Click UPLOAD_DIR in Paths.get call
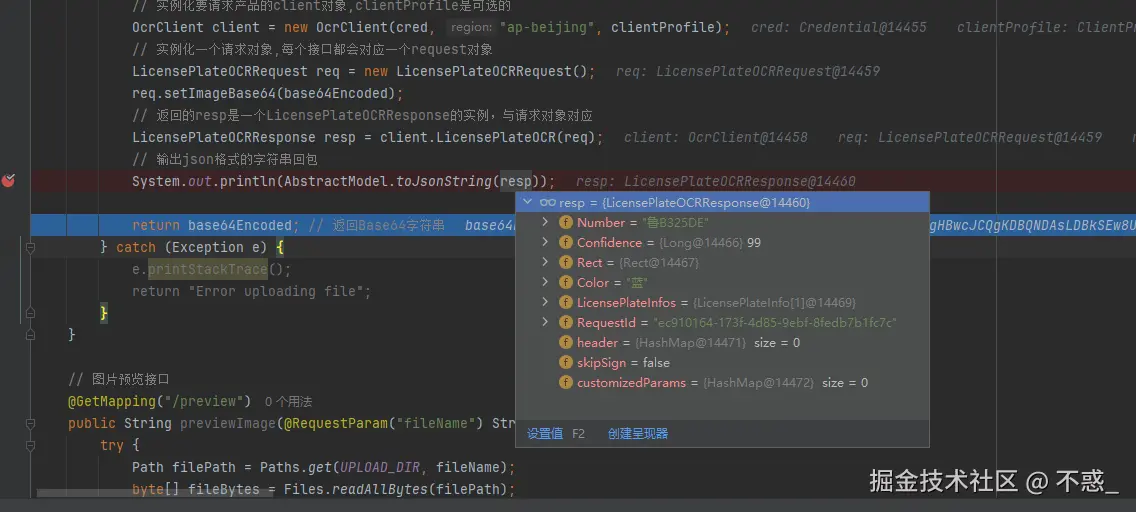The image size is (1136, 512). point(380,467)
